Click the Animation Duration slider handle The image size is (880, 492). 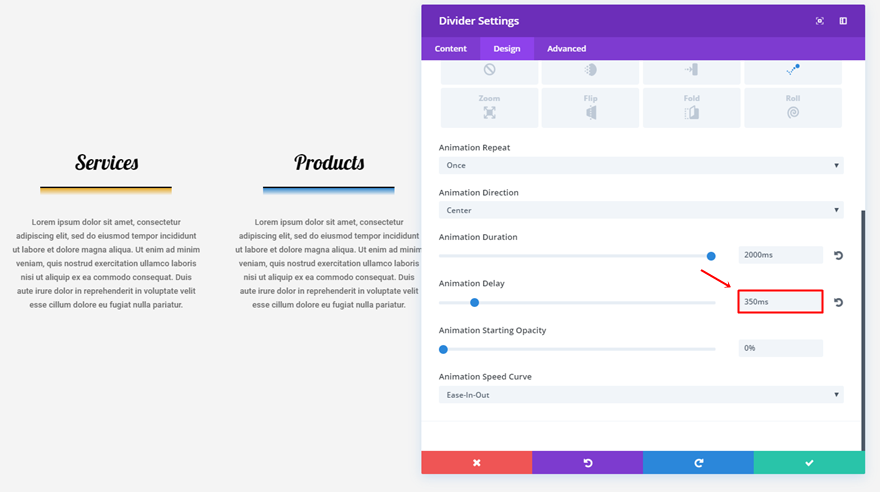pos(711,256)
